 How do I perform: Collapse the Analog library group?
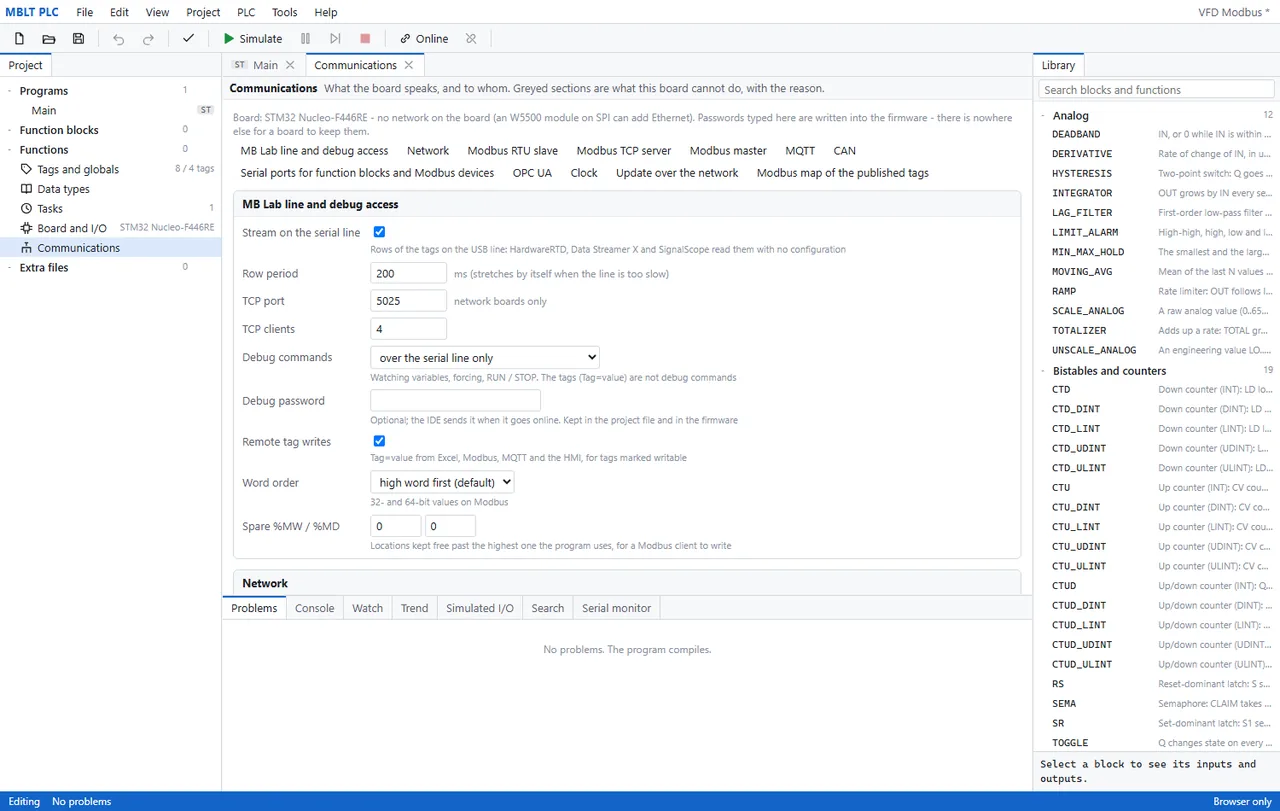point(1043,116)
